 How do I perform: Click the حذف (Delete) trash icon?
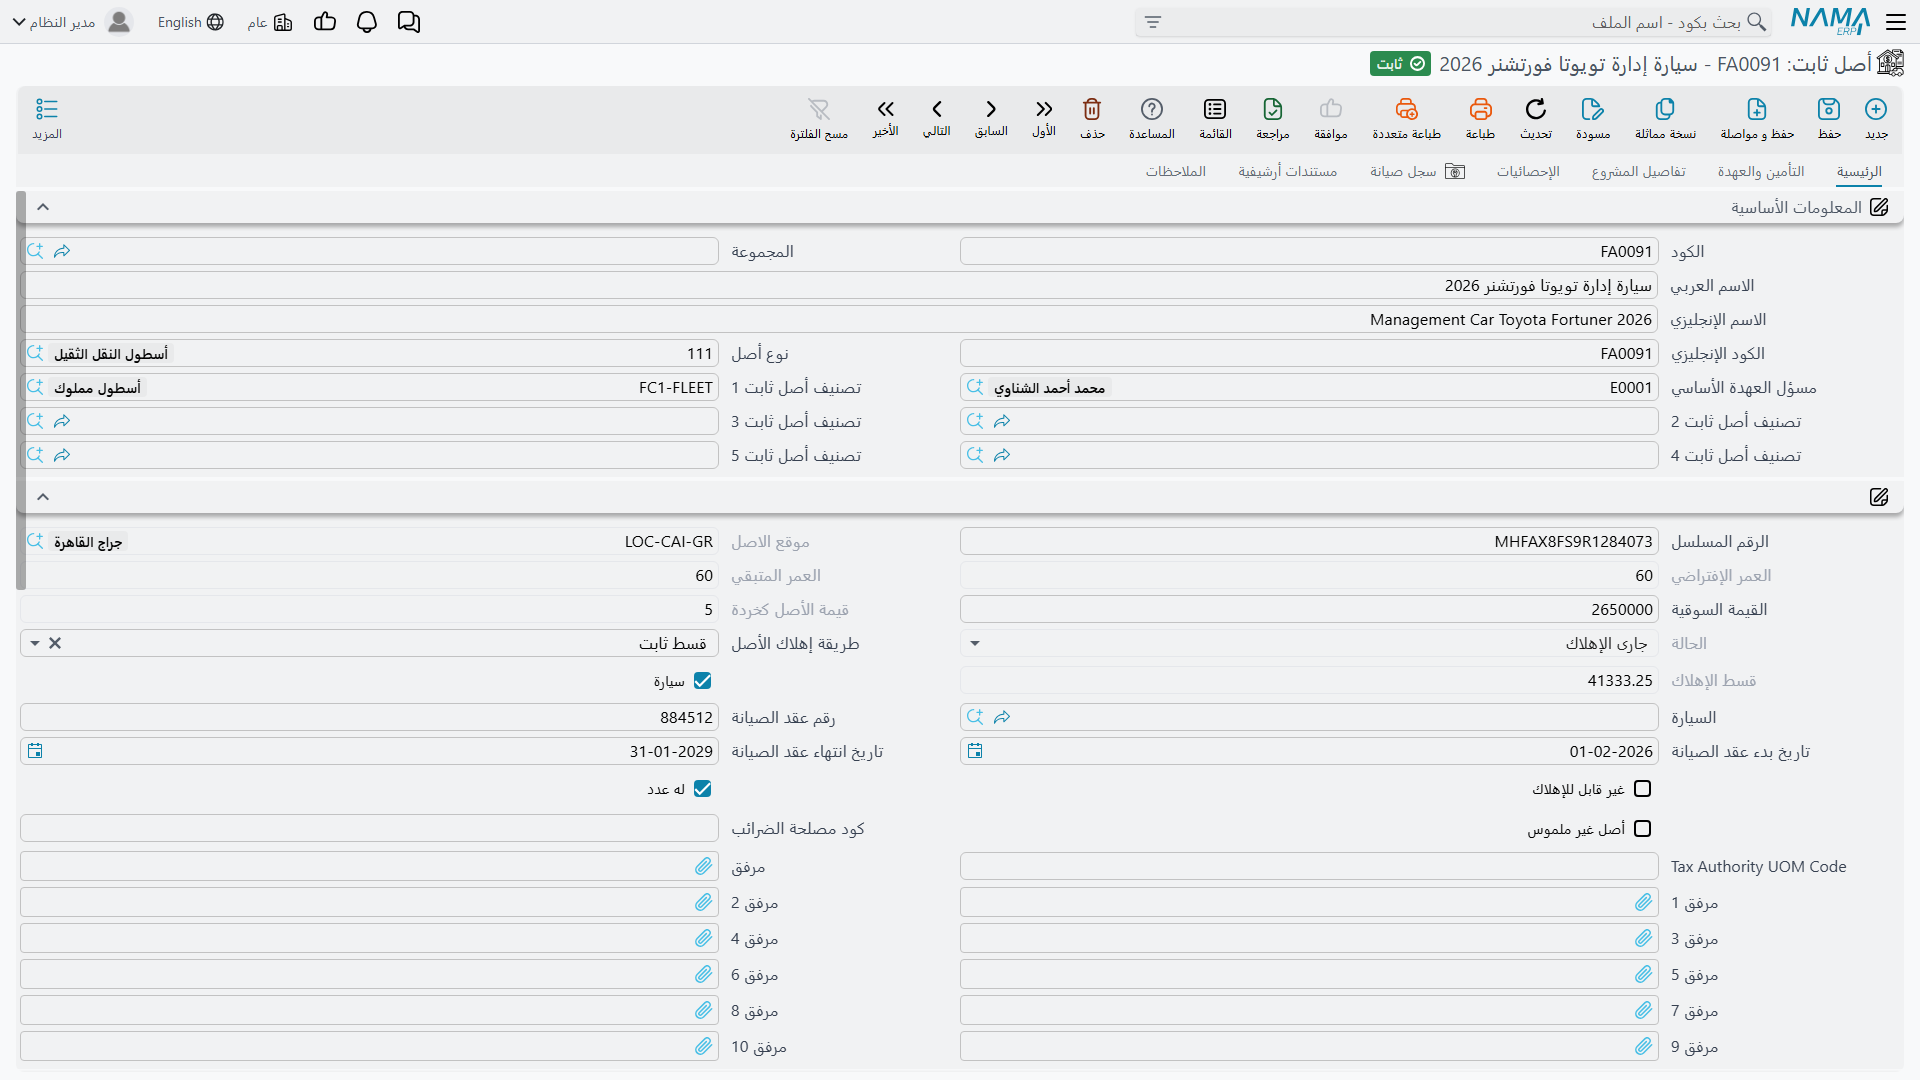(1092, 109)
